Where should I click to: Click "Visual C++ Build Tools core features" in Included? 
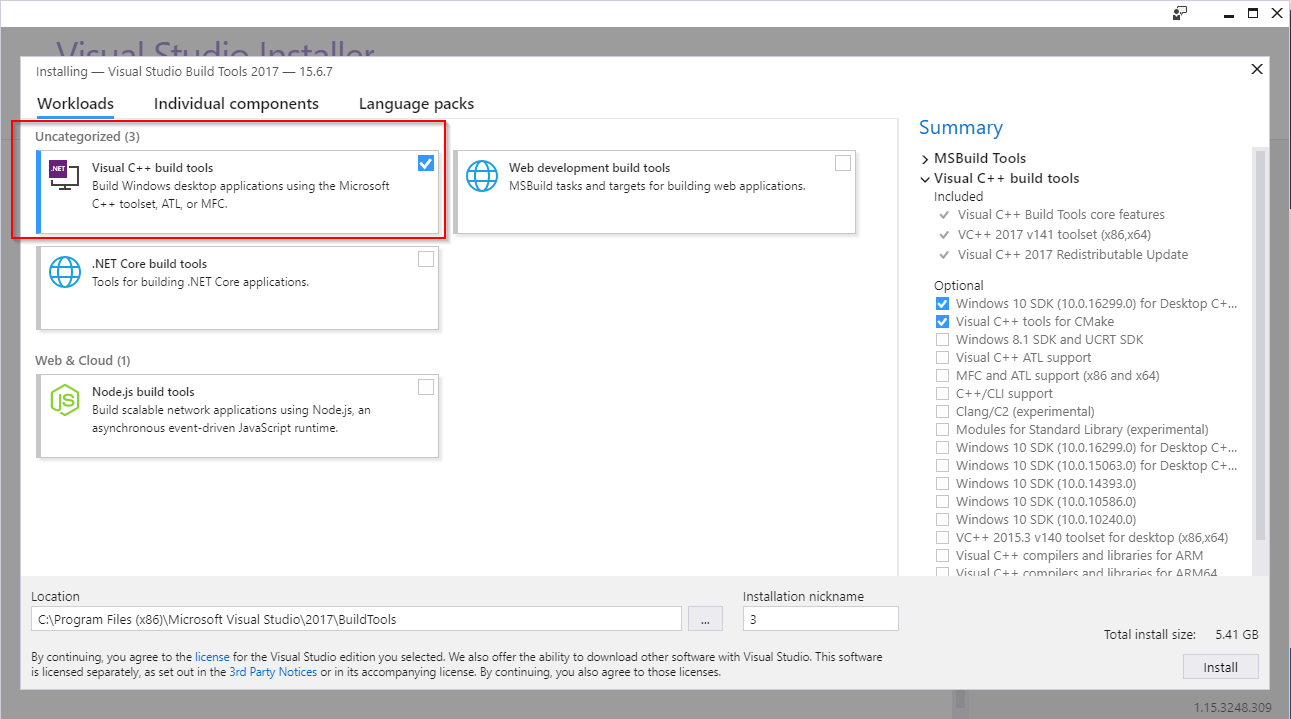(x=1061, y=214)
